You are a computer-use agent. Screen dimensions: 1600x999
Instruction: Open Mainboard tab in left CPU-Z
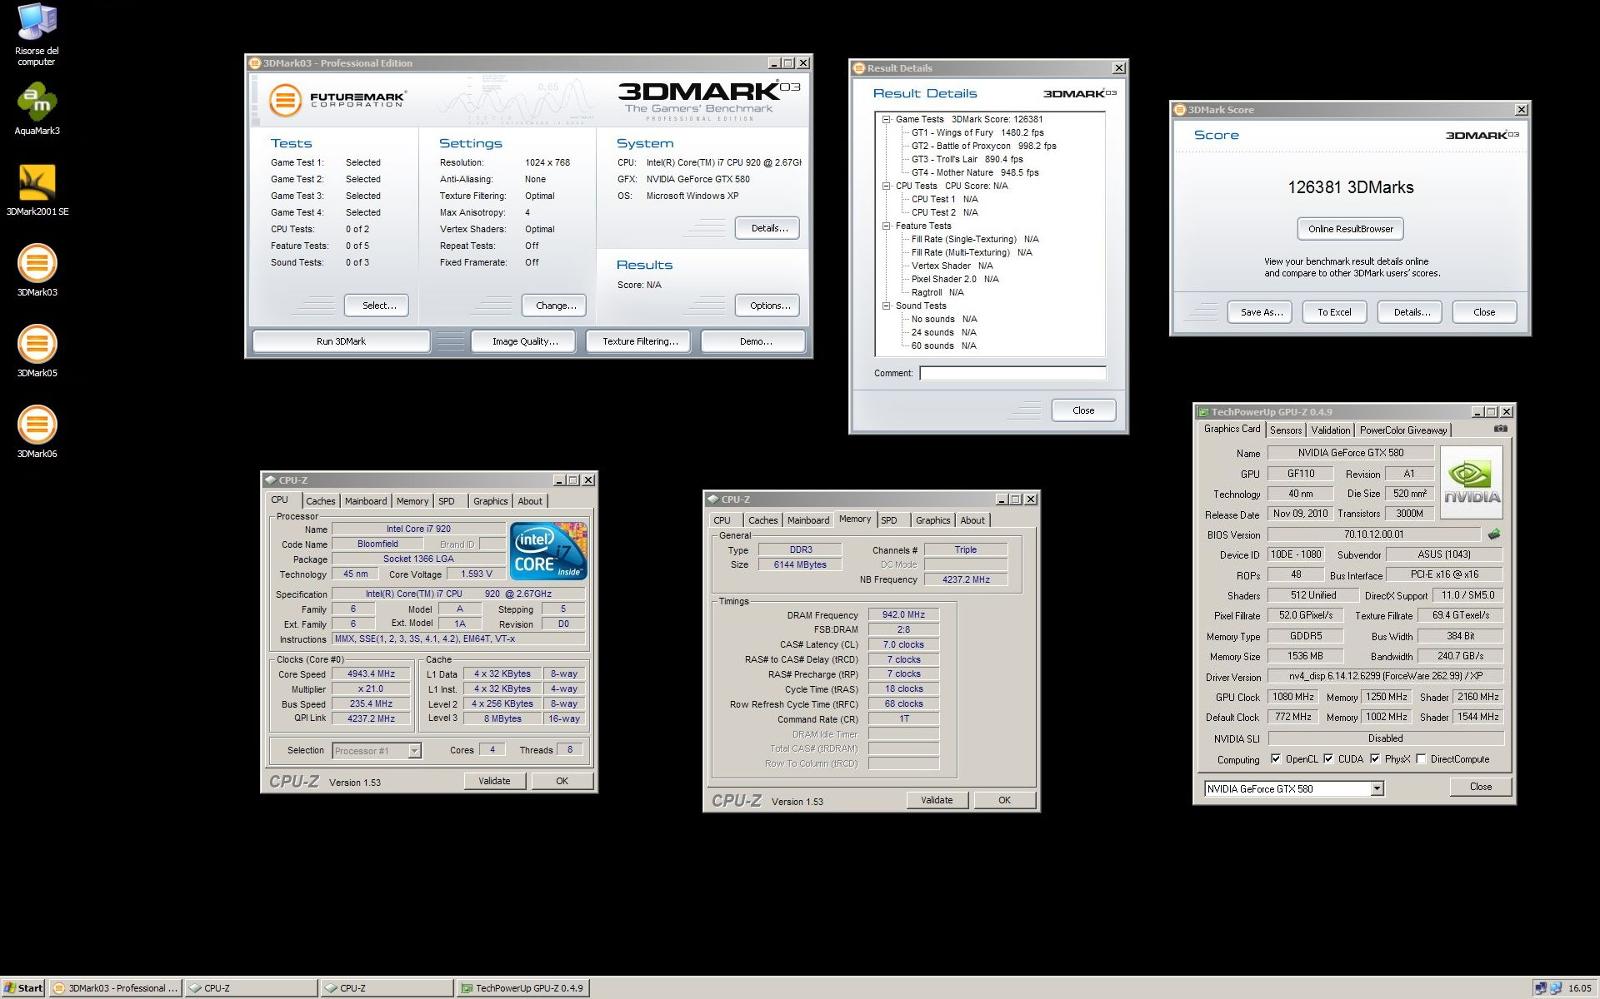click(x=366, y=501)
